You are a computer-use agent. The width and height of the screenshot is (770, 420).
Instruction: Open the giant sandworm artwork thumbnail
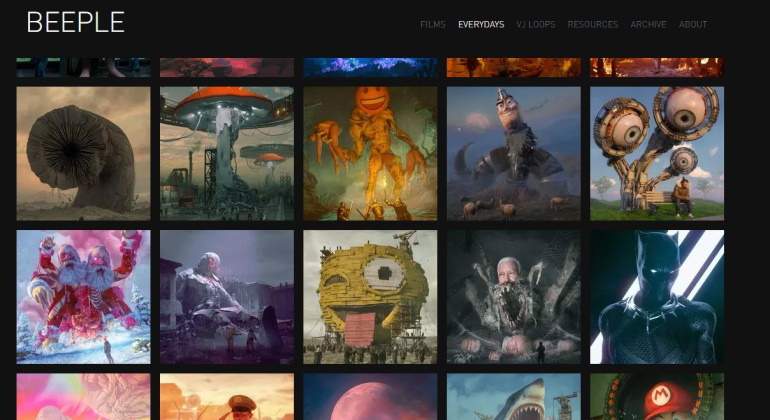(x=83, y=154)
